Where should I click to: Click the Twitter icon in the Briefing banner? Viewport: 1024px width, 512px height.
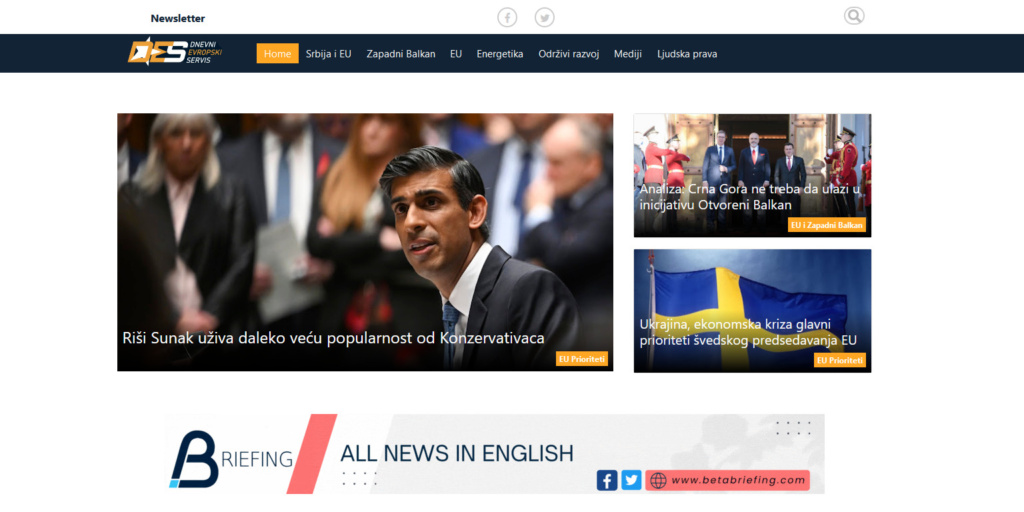point(631,480)
